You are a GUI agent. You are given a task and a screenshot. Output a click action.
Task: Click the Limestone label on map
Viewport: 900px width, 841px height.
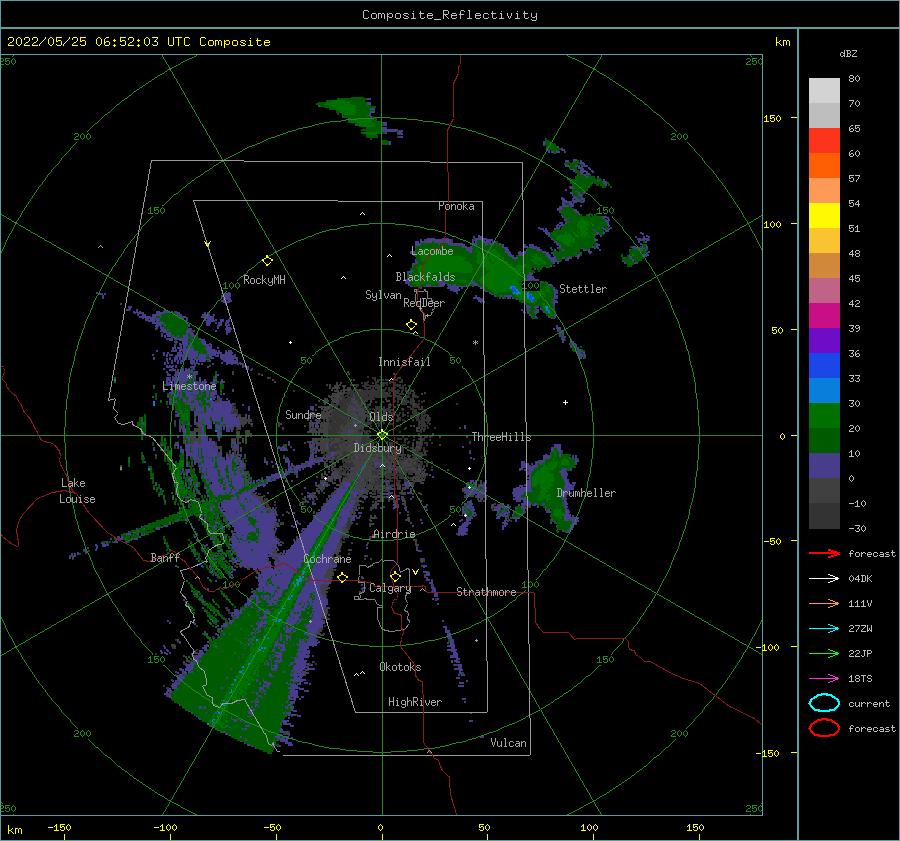189,386
